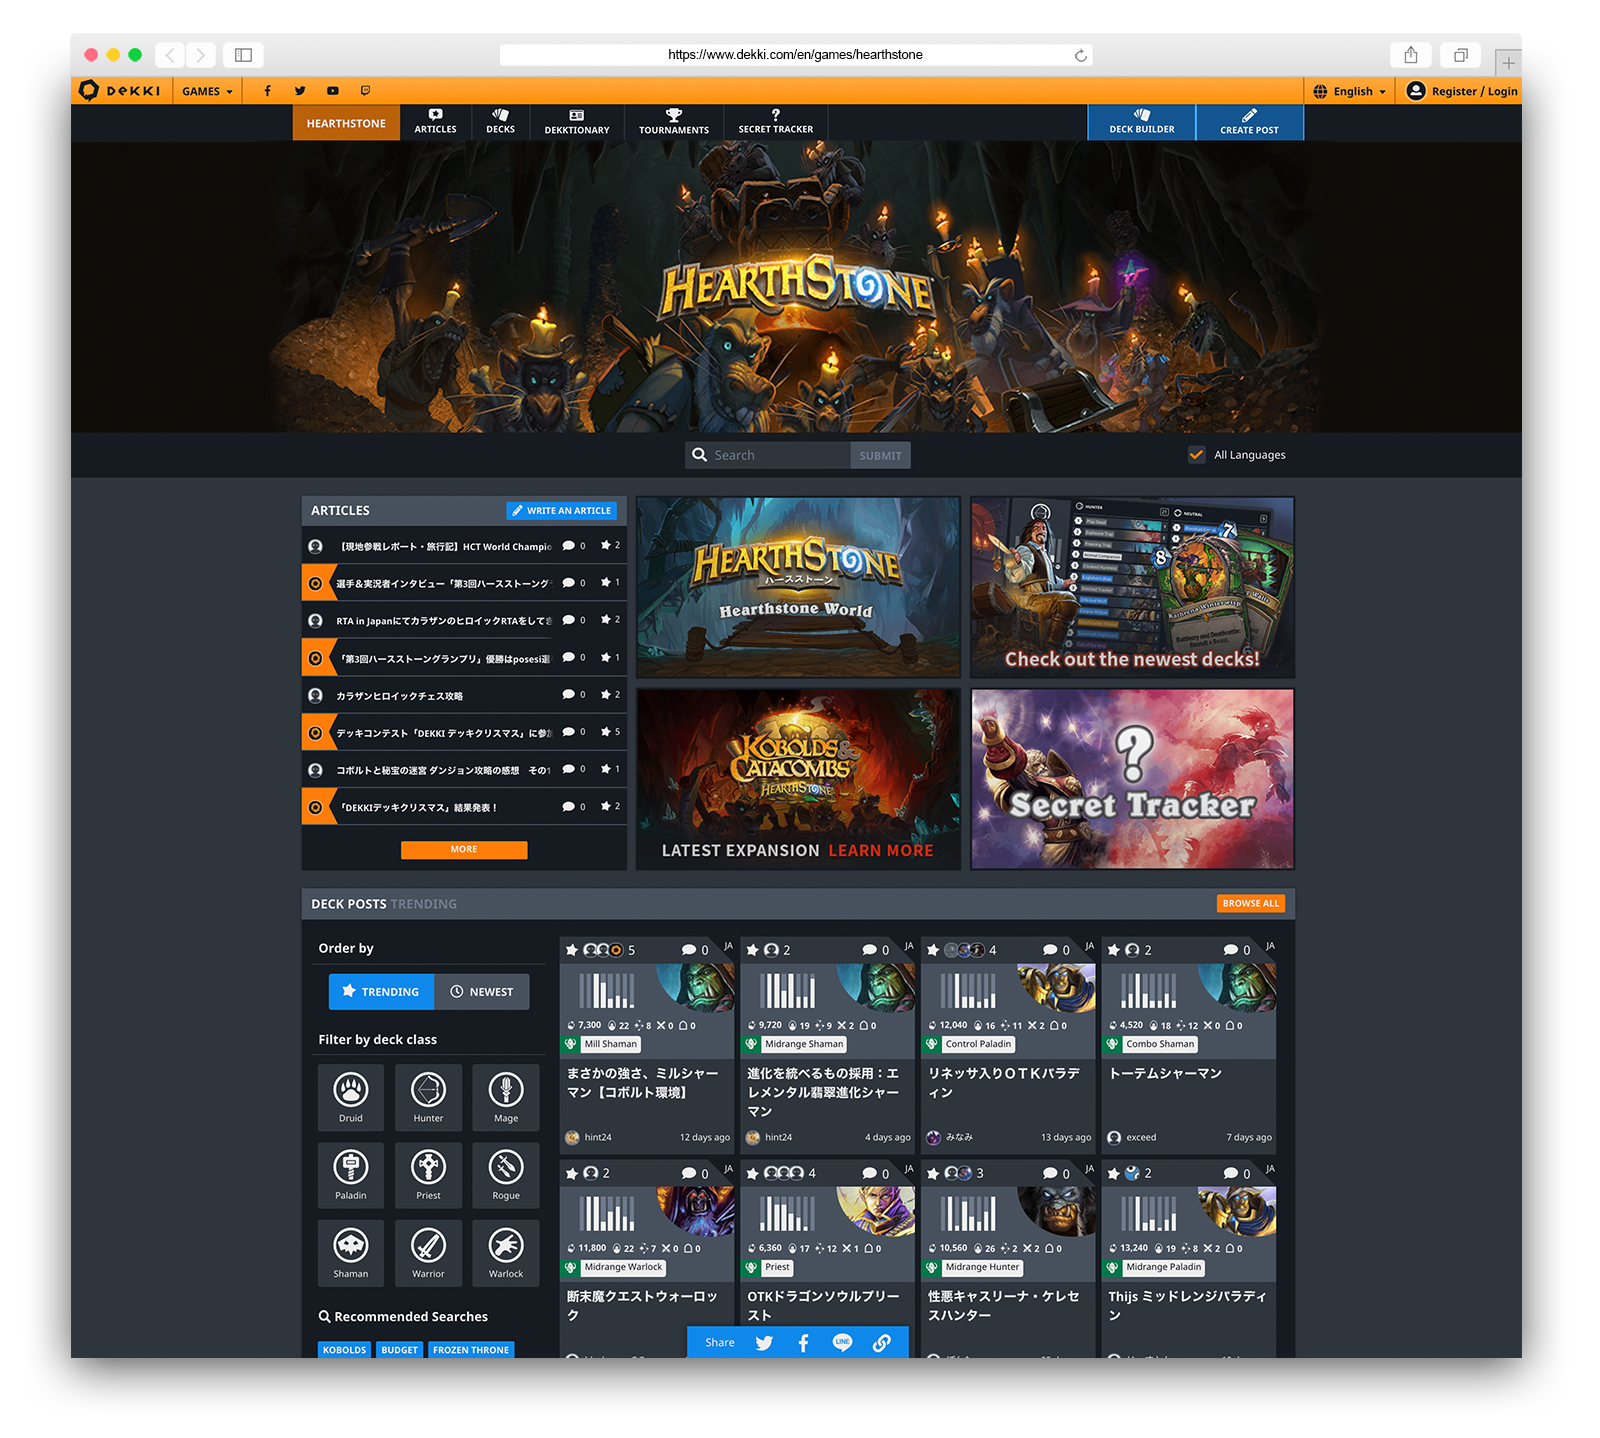Open Mill Shaman deck post
Viewport: 1600px width, 1438px height.
coord(647,1045)
